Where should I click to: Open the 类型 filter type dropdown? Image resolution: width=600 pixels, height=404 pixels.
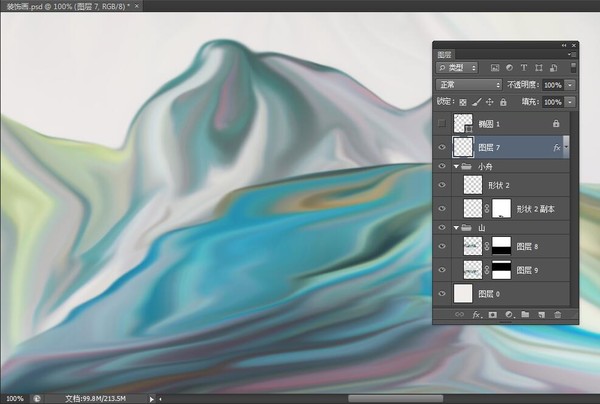pos(457,68)
